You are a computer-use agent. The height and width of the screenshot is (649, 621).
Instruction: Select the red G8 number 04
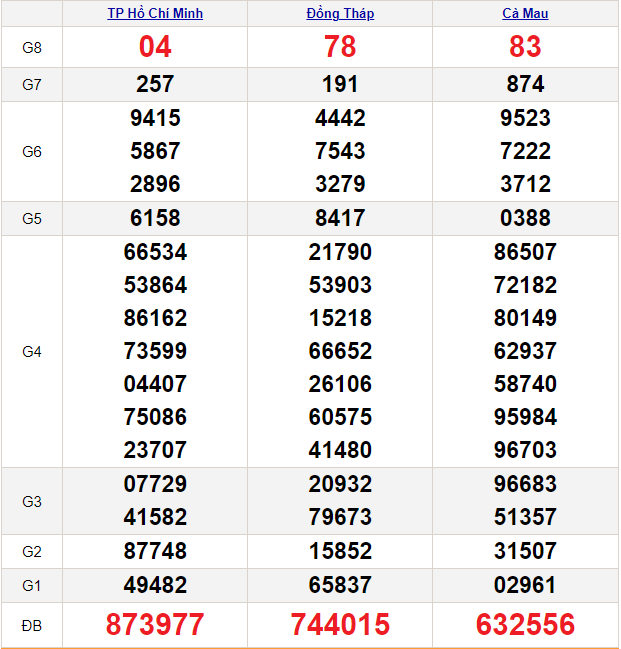(x=155, y=46)
